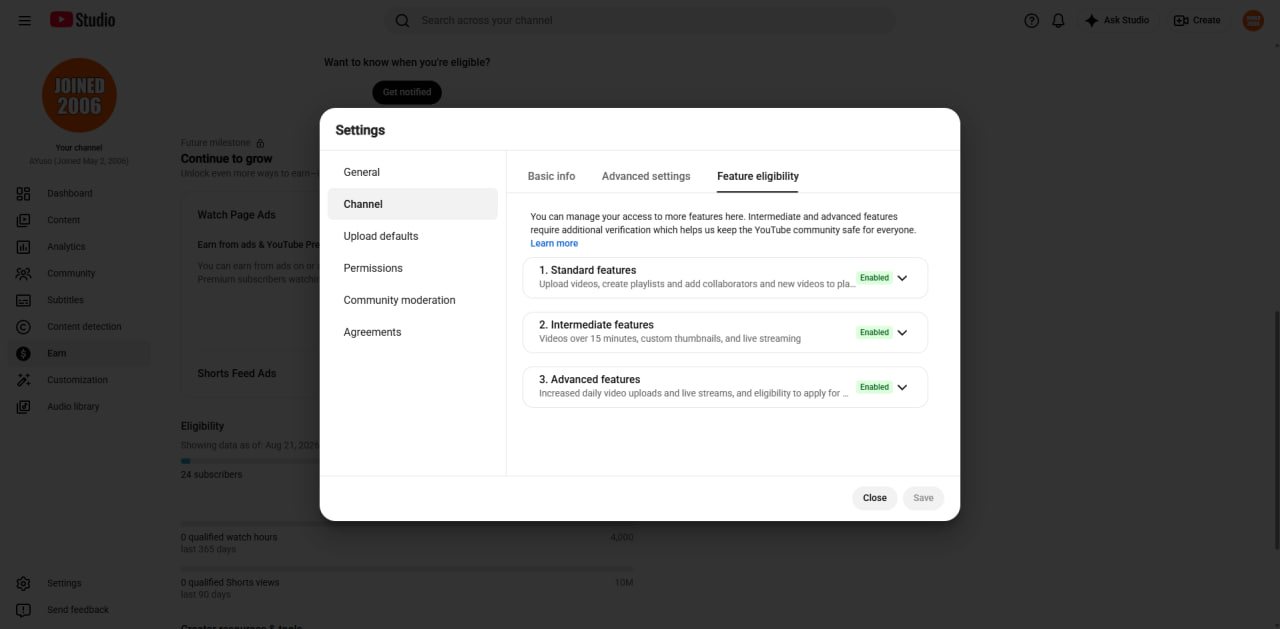Click the Dashboard sidebar icon

point(24,193)
